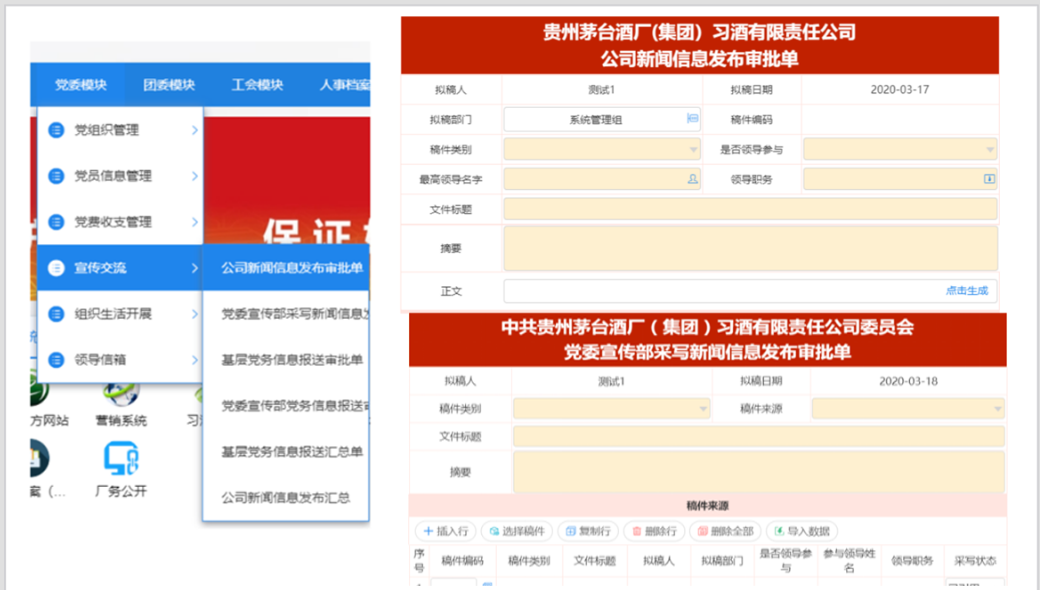Click round icon beside 党组织管理
This screenshot has width=1040, height=590.
coord(56,130)
